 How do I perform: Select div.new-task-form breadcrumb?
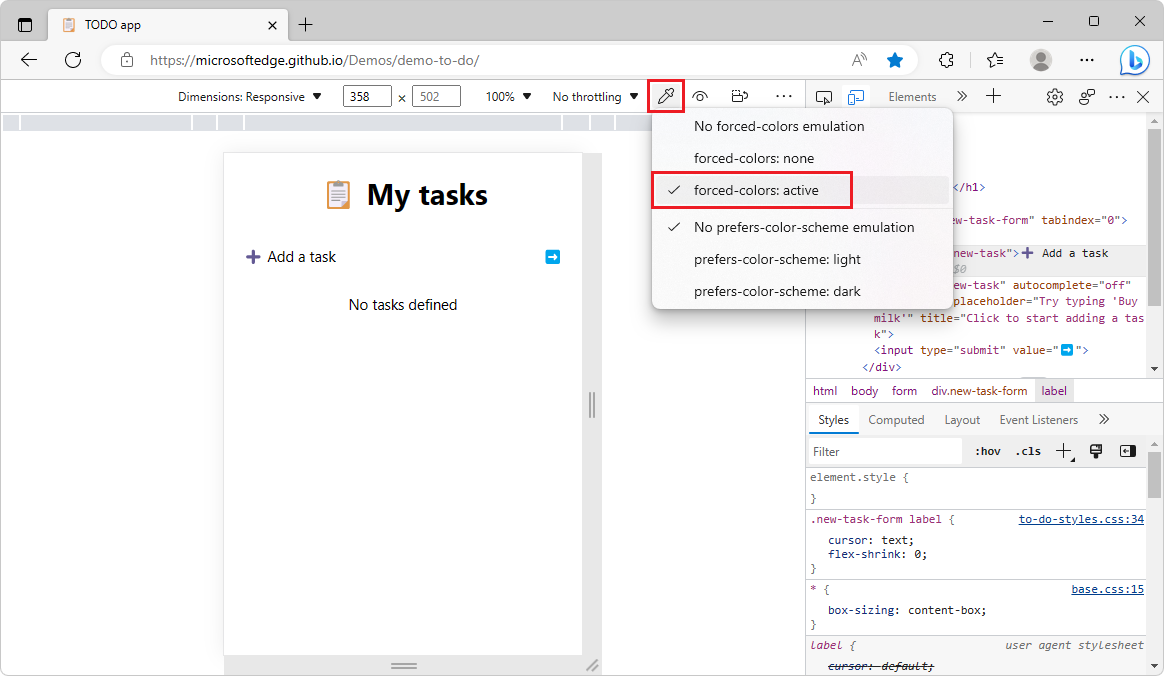tap(979, 391)
